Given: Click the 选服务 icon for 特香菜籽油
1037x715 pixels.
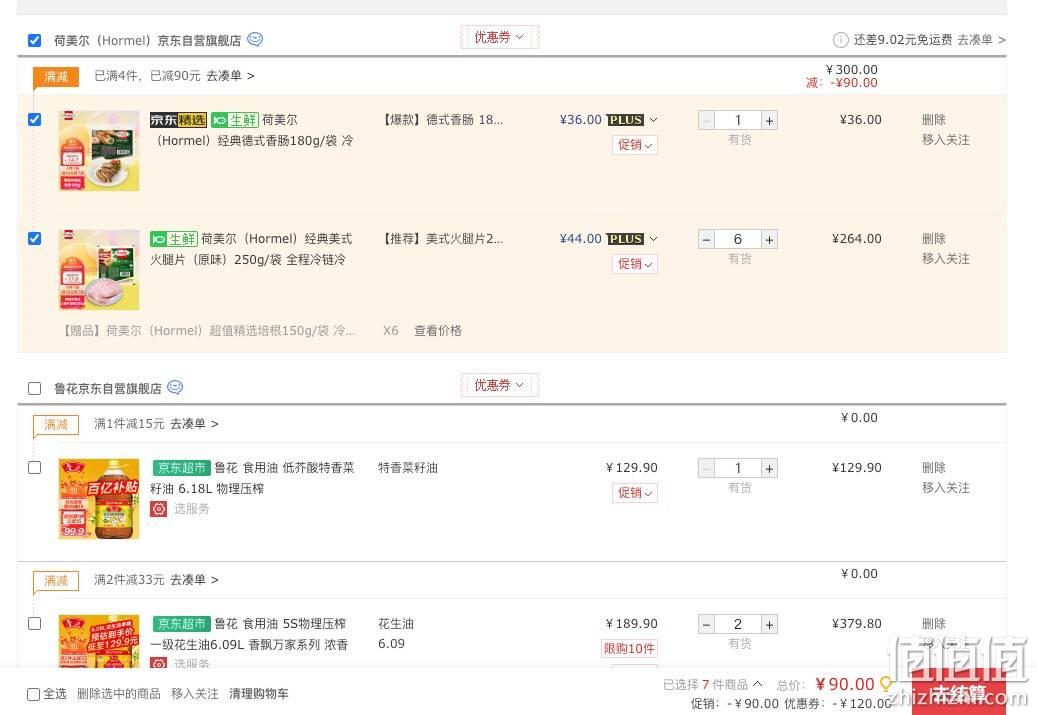Looking at the screenshot, I should pyautogui.click(x=158, y=509).
